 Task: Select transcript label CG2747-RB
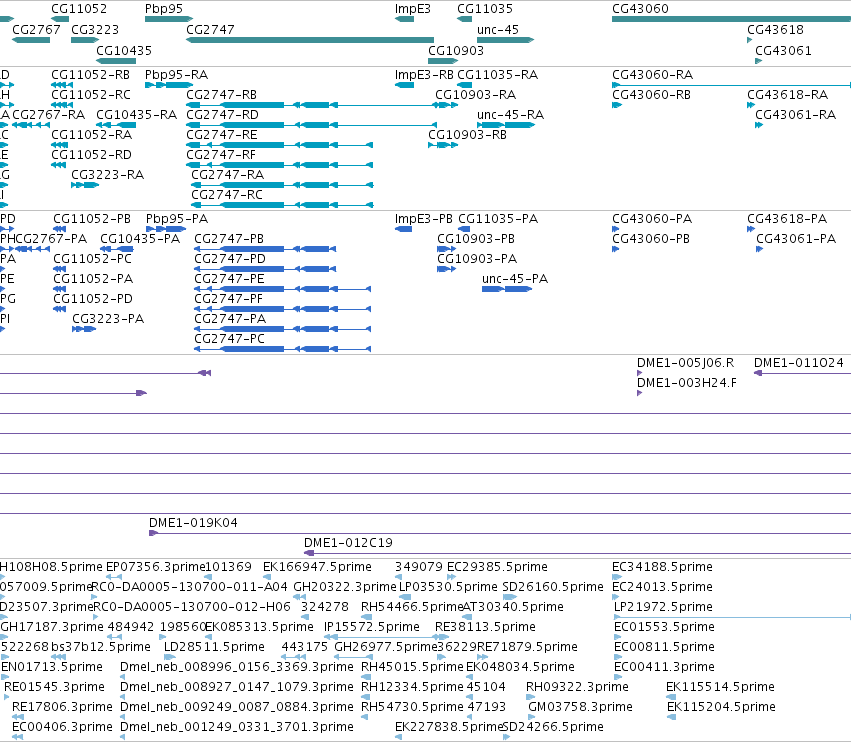point(221,94)
